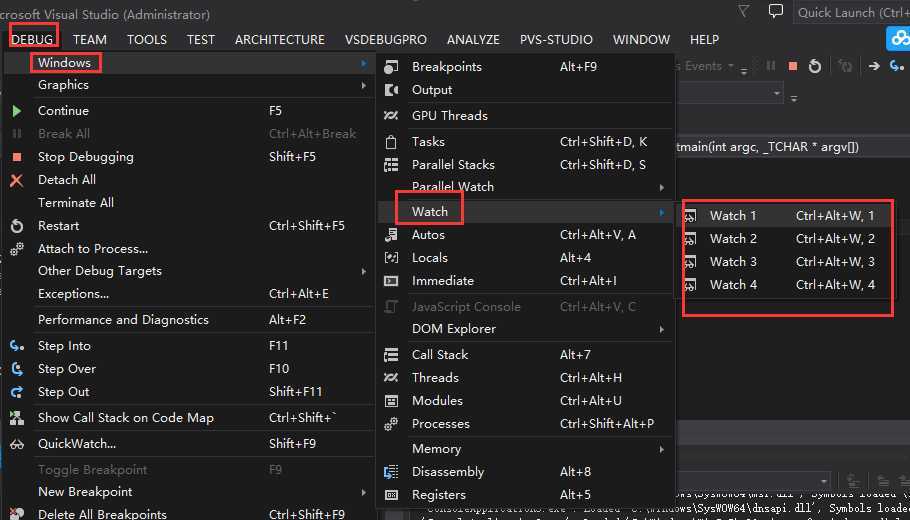Click the Parallel Stacks icon
This screenshot has height=520, width=910.
click(x=391, y=165)
